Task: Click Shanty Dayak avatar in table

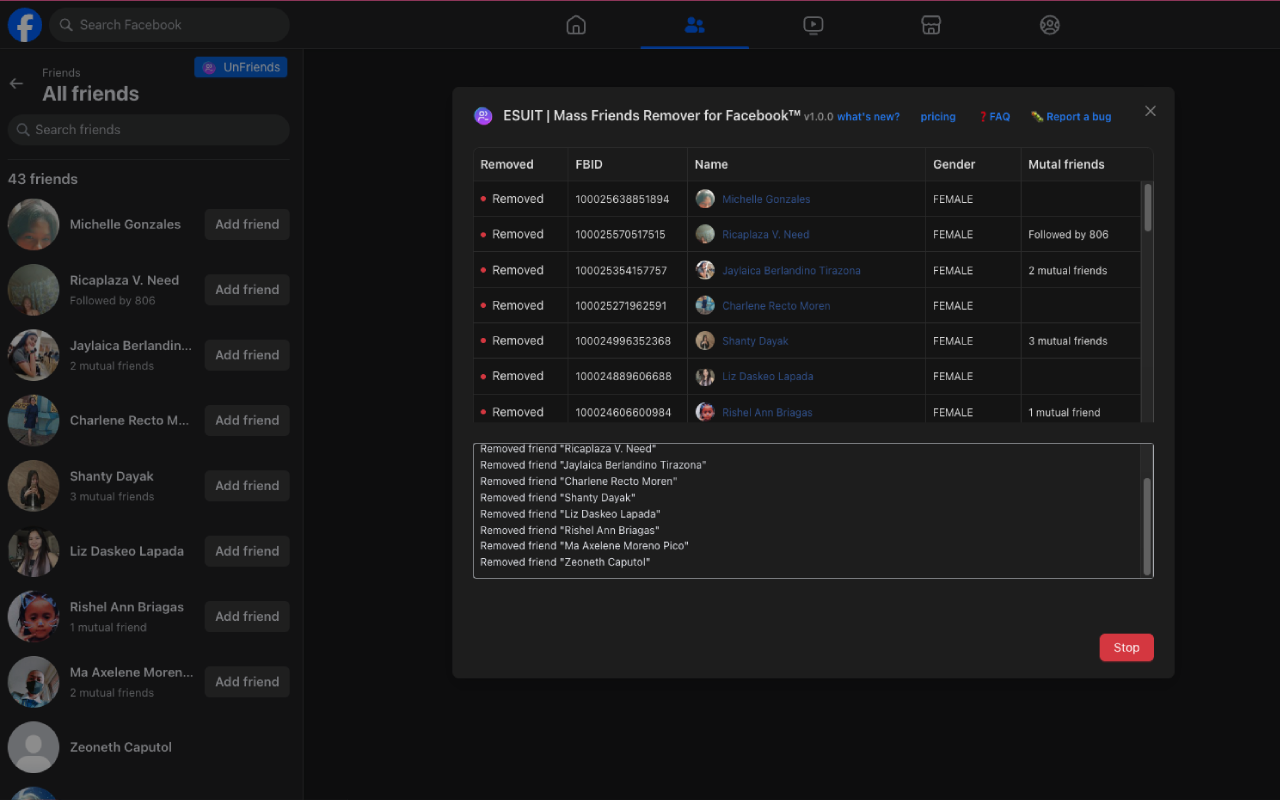Action: click(x=705, y=341)
